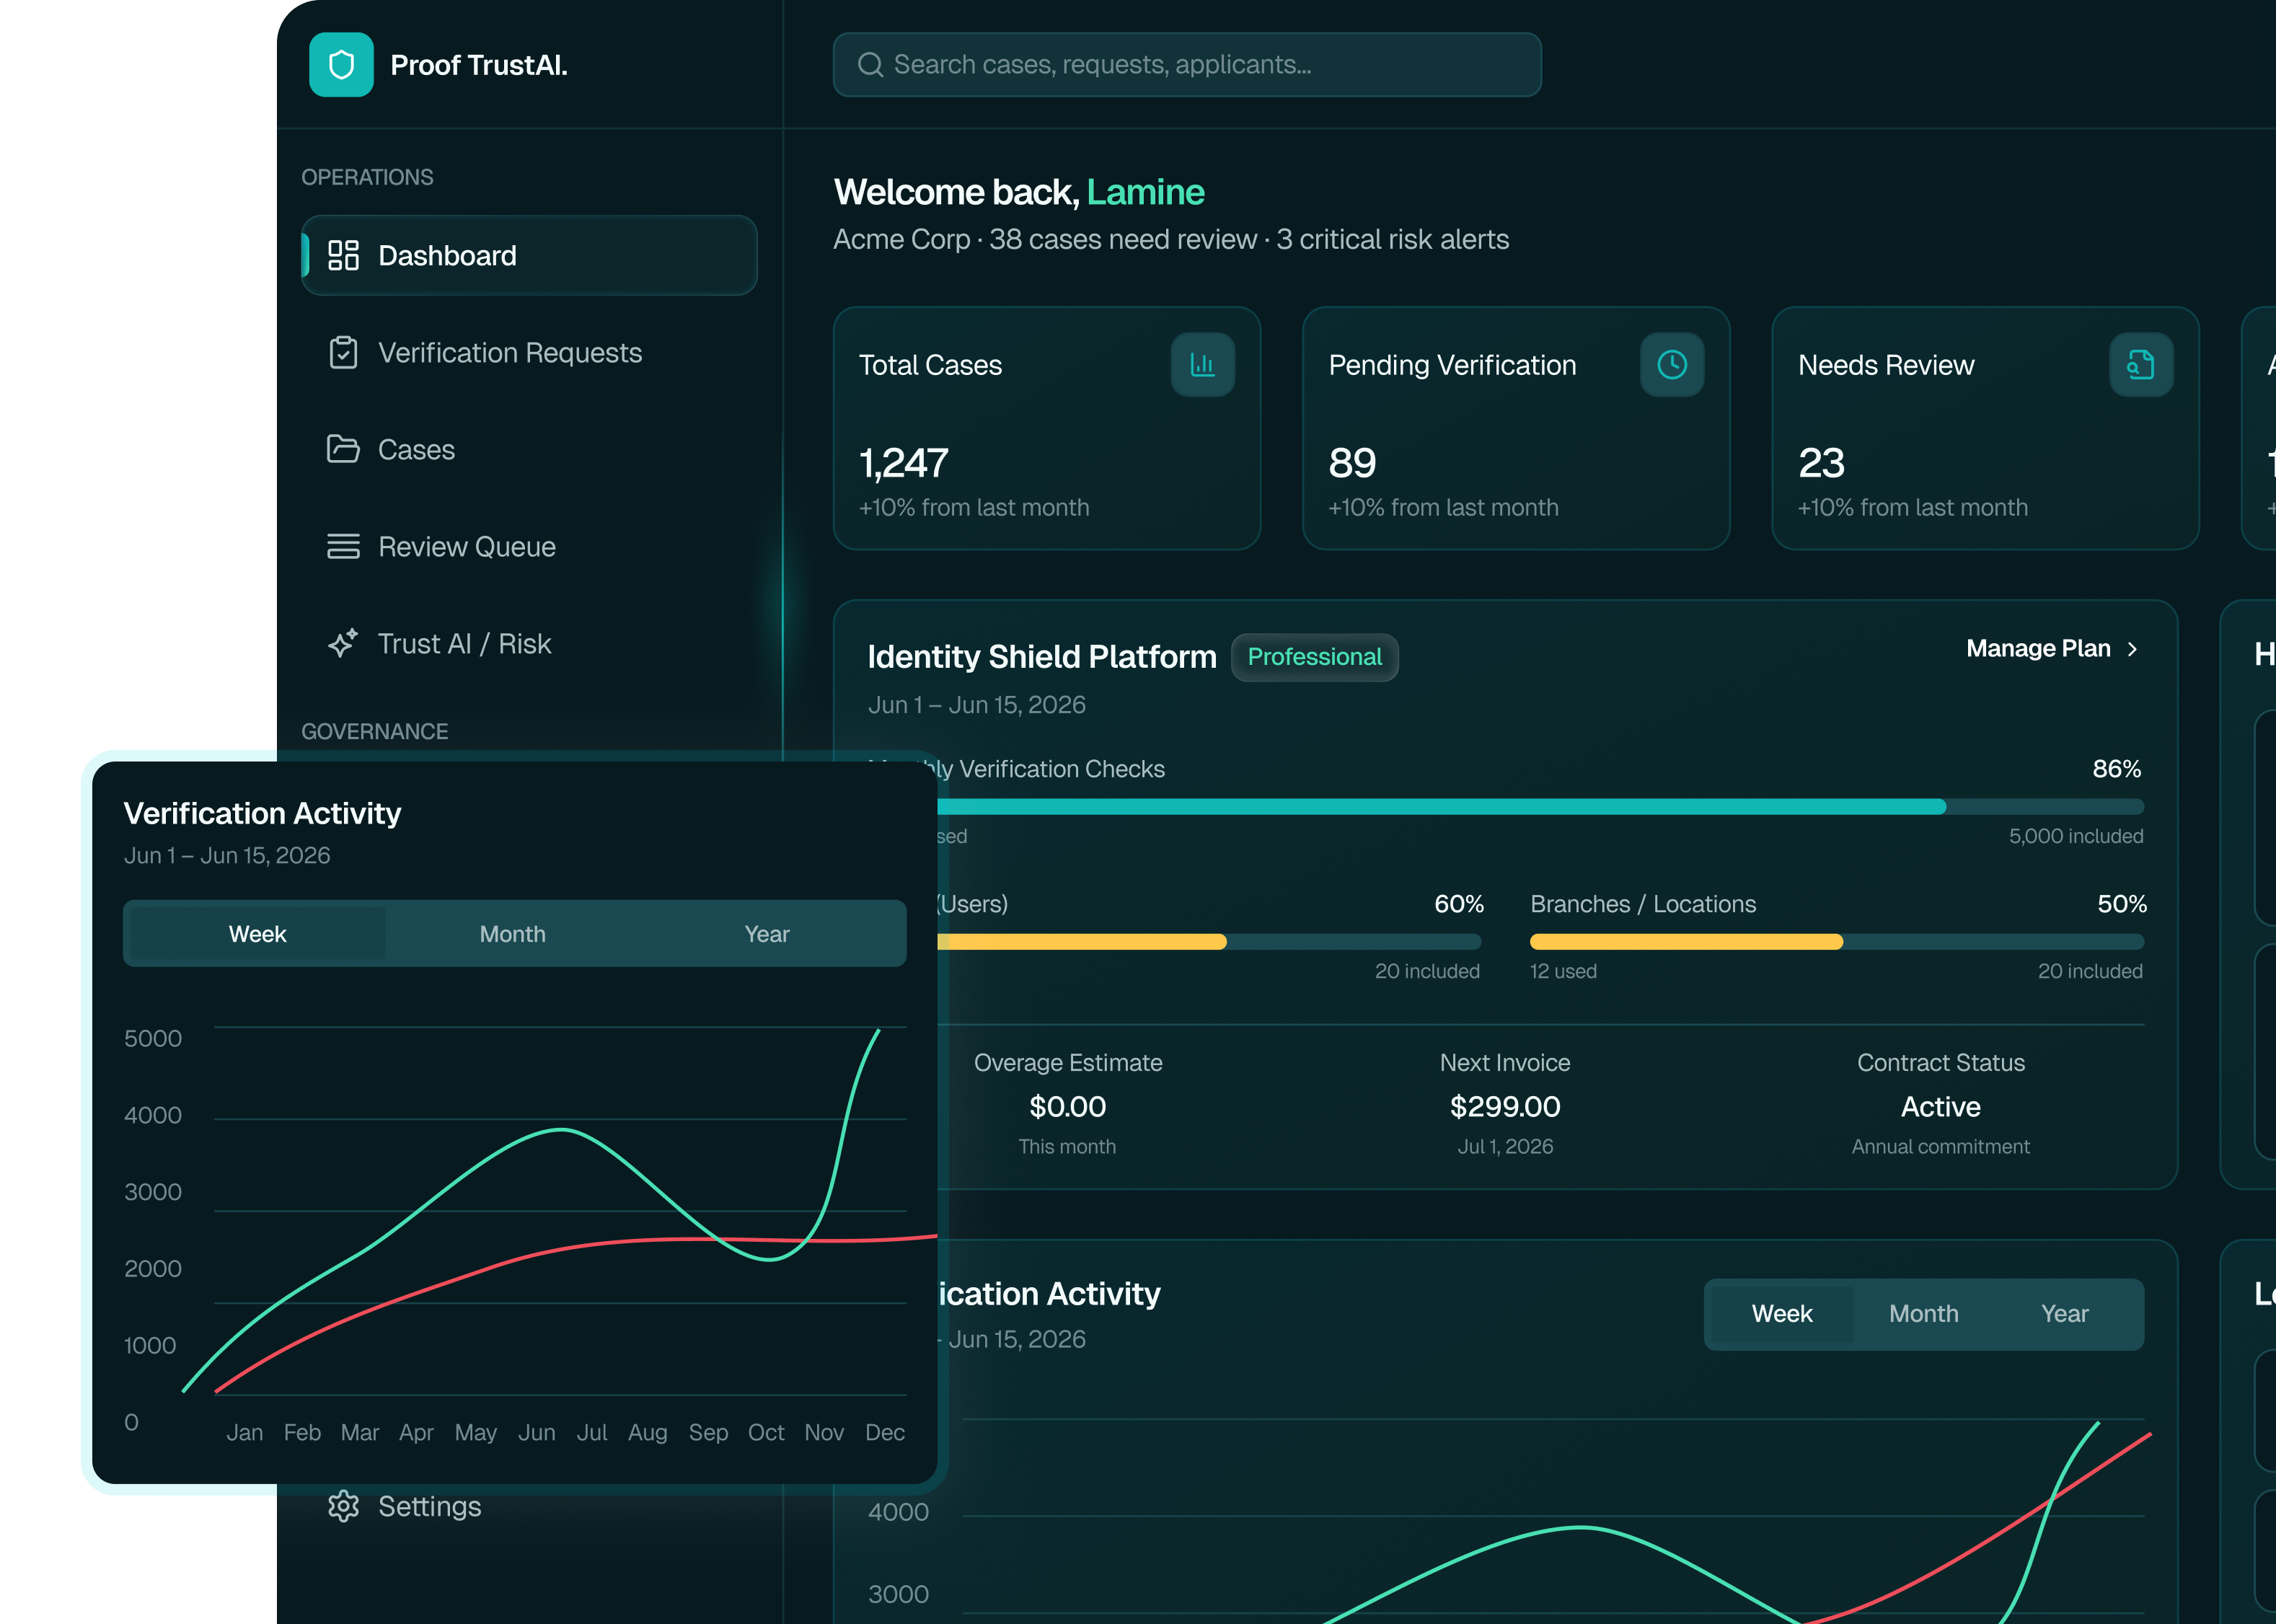
Task: Click the $0.00 Overage Estimate value
Action: point(1068,1107)
